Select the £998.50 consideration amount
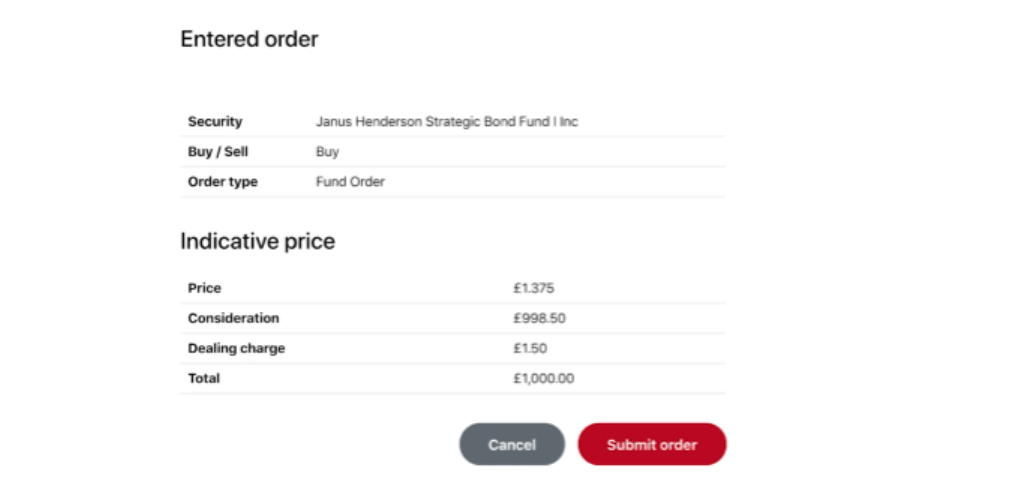 539,318
